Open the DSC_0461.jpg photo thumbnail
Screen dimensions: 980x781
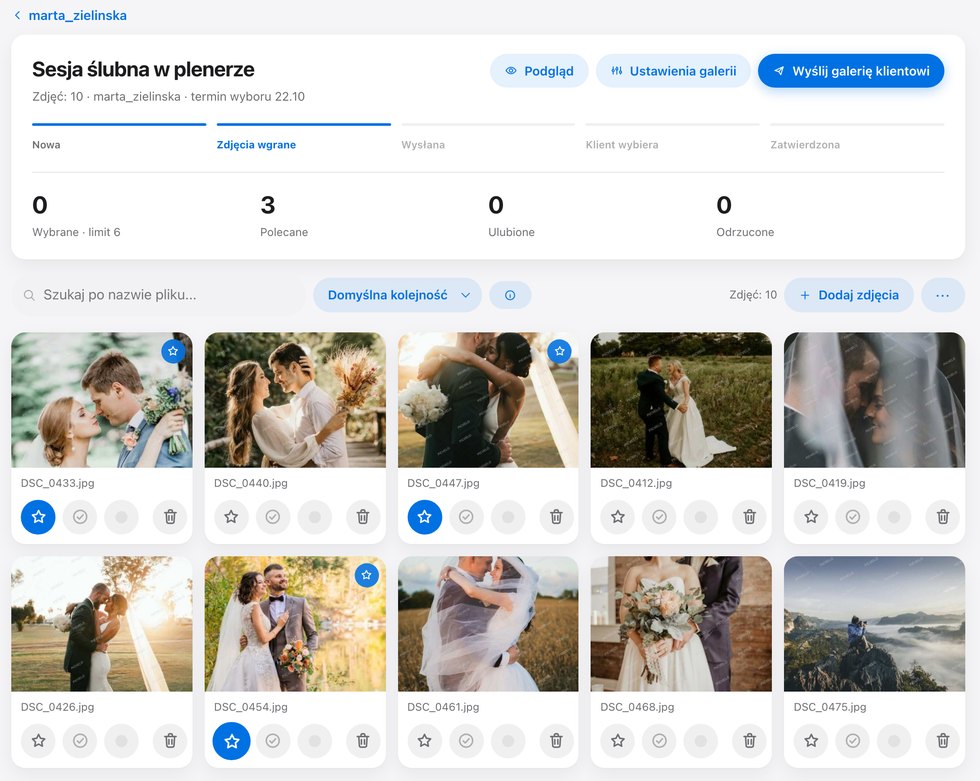pos(488,624)
